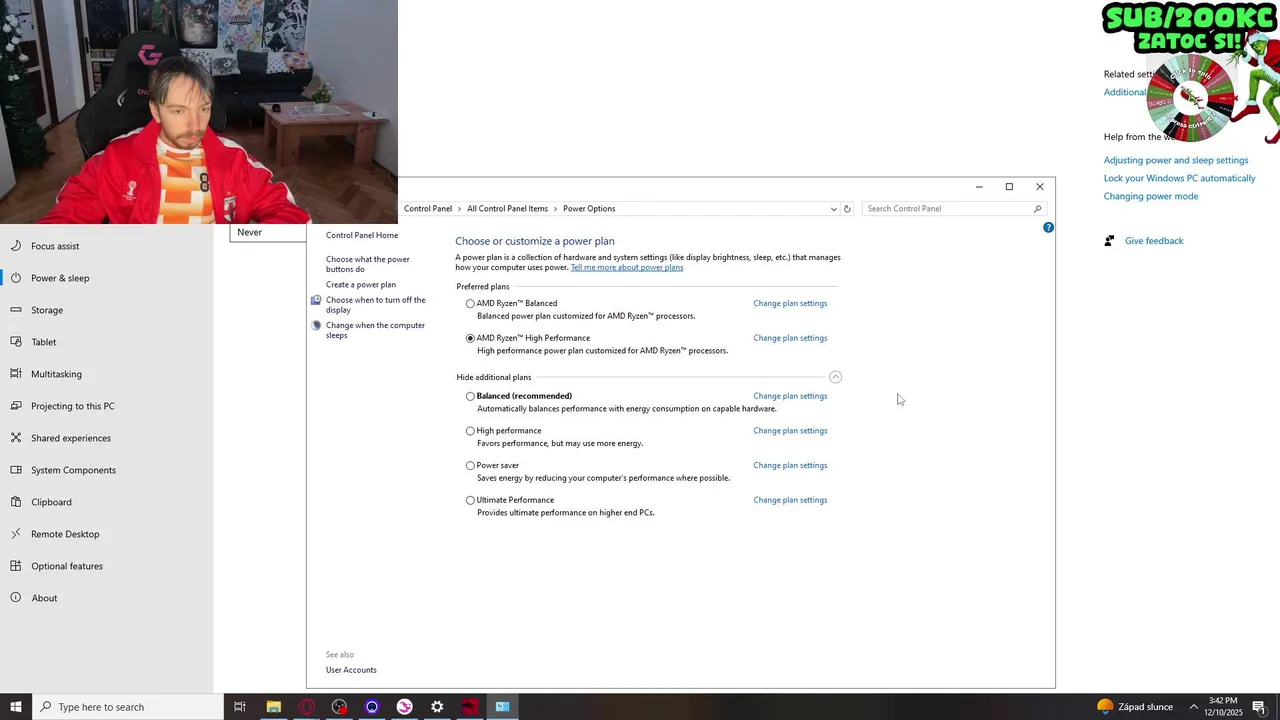
Task: Change plan settings for AMD Ryzen High Performance
Action: pyautogui.click(x=790, y=338)
